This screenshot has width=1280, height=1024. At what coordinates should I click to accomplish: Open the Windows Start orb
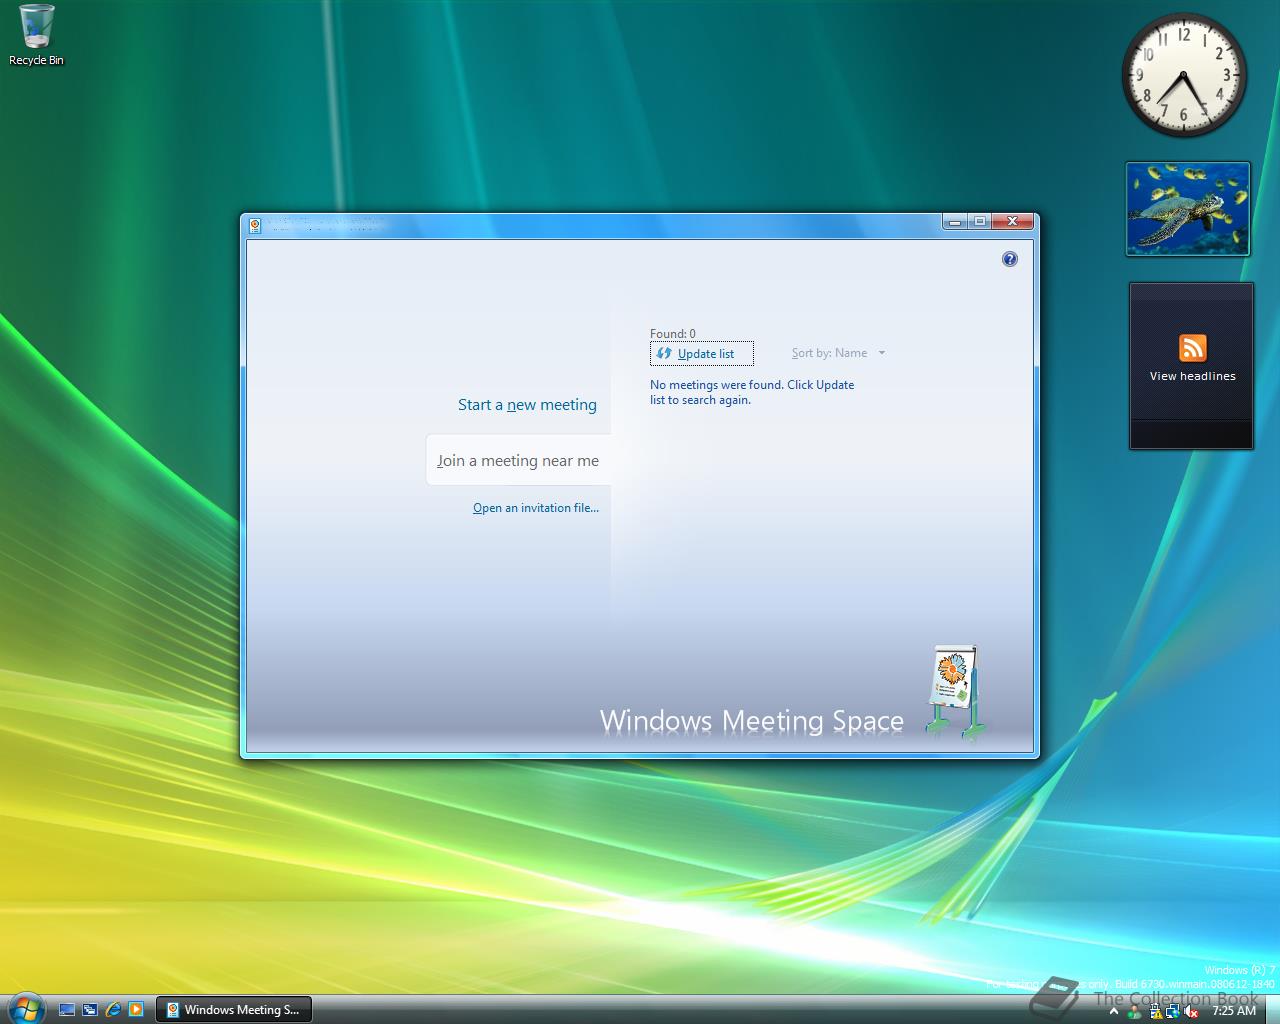pyautogui.click(x=26, y=1008)
